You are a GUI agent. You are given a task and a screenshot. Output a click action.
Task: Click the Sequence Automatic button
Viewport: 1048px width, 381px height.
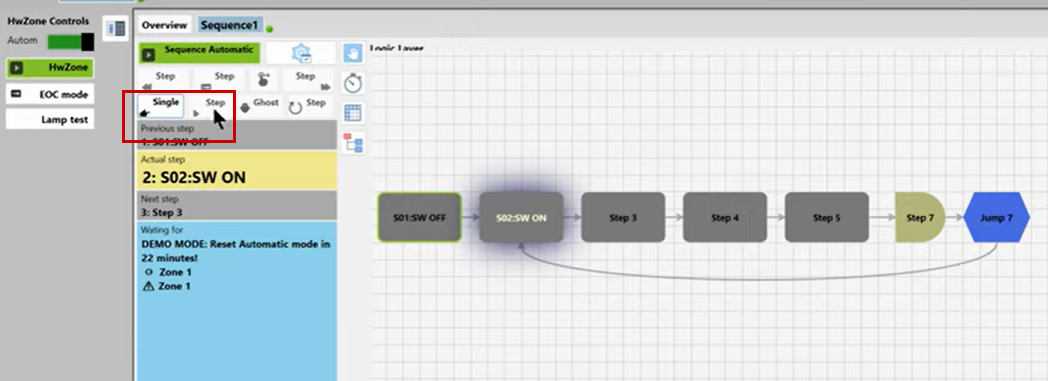click(x=199, y=53)
